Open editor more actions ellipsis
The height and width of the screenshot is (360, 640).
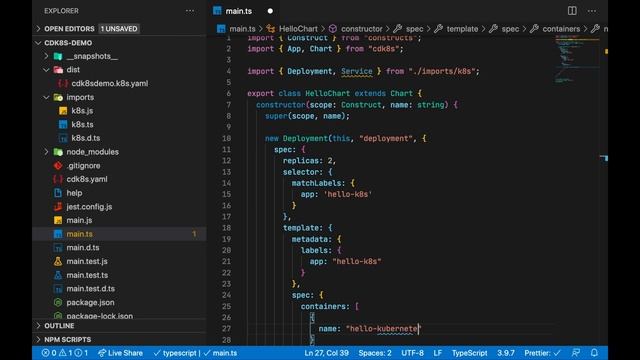pyautogui.click(x=592, y=11)
